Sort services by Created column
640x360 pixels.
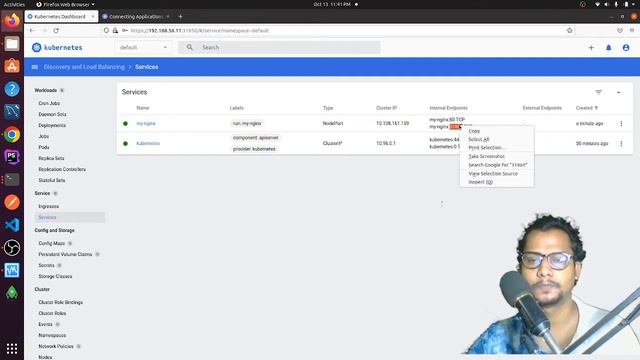(587, 108)
